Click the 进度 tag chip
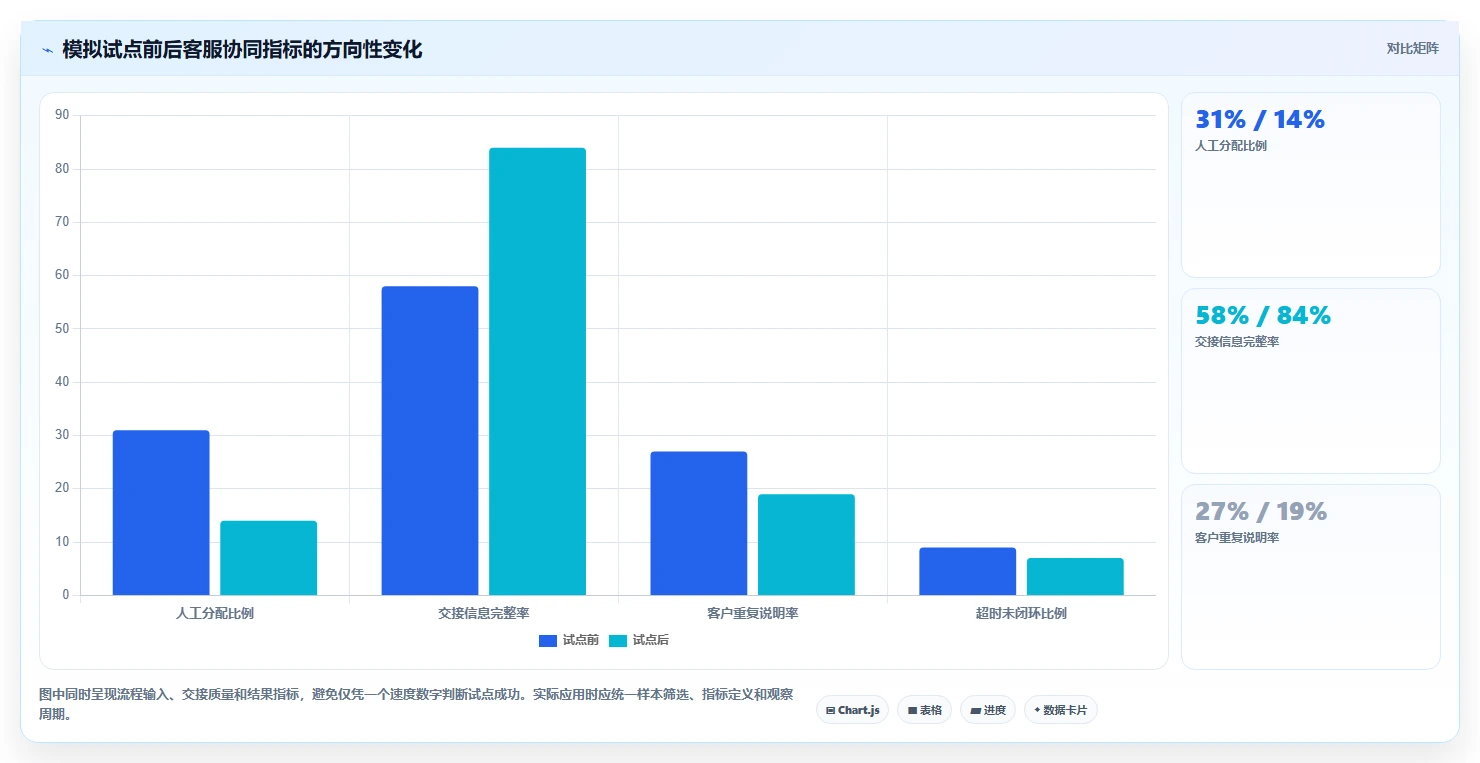This screenshot has height=763, width=1480. coord(987,710)
